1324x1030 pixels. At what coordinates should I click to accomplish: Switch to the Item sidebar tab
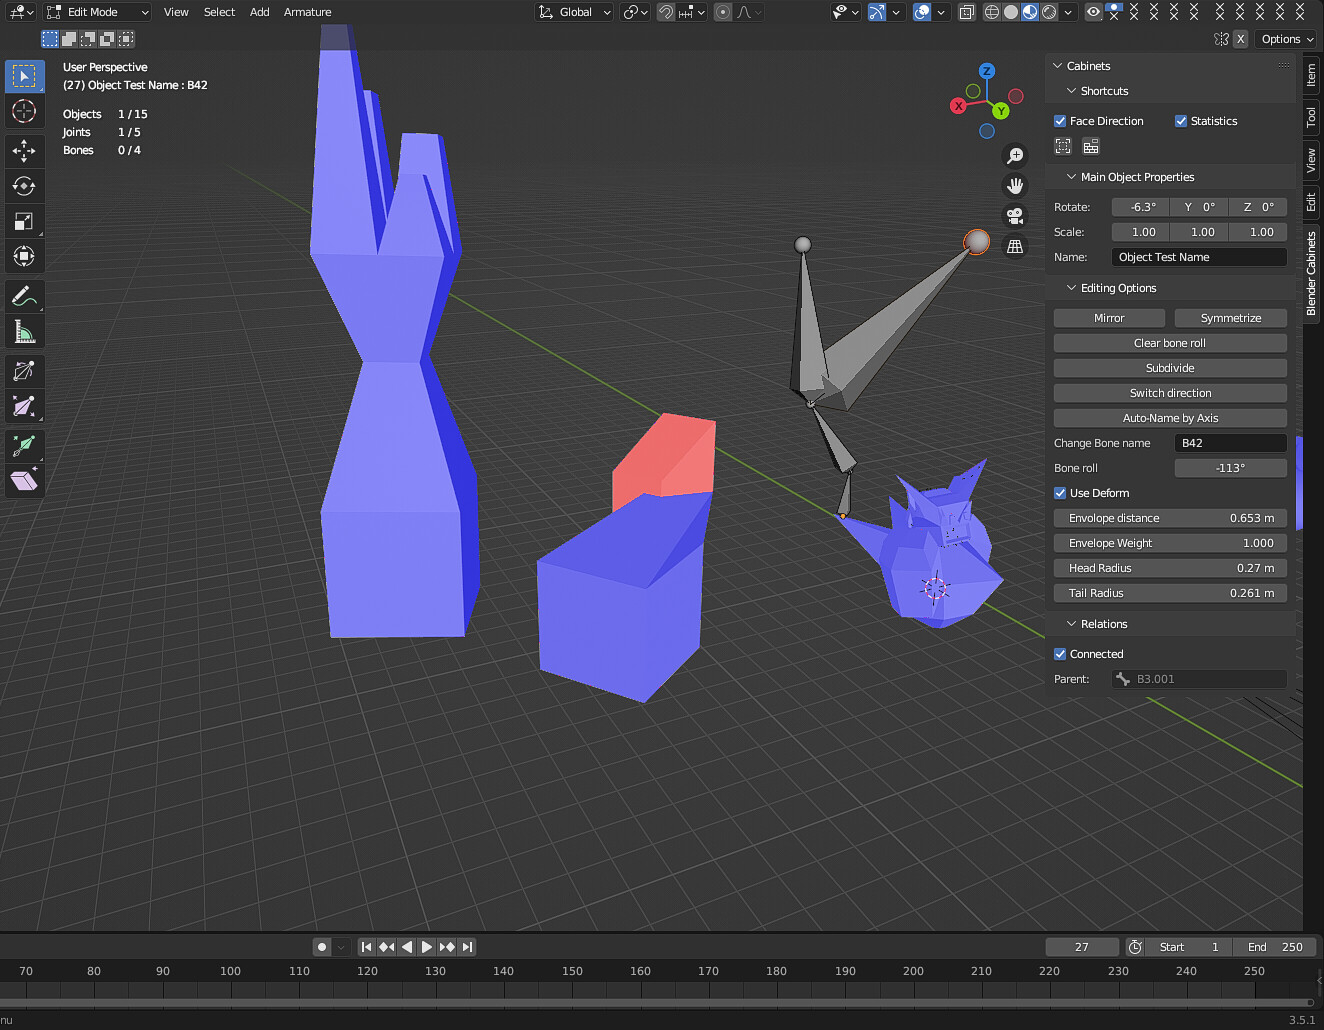coord(1311,75)
